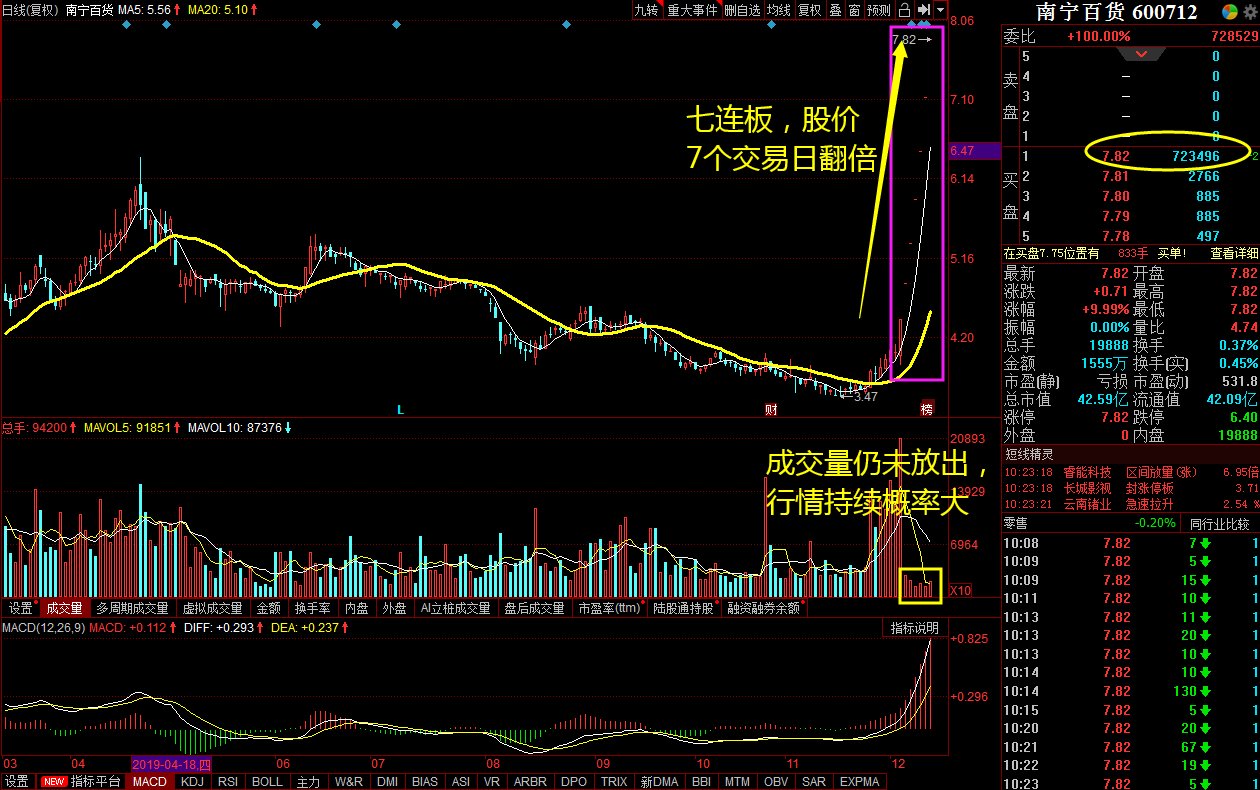Image resolution: width=1260 pixels, height=790 pixels.
Task: Select the 多周期成交量 tab
Action: tap(132, 608)
